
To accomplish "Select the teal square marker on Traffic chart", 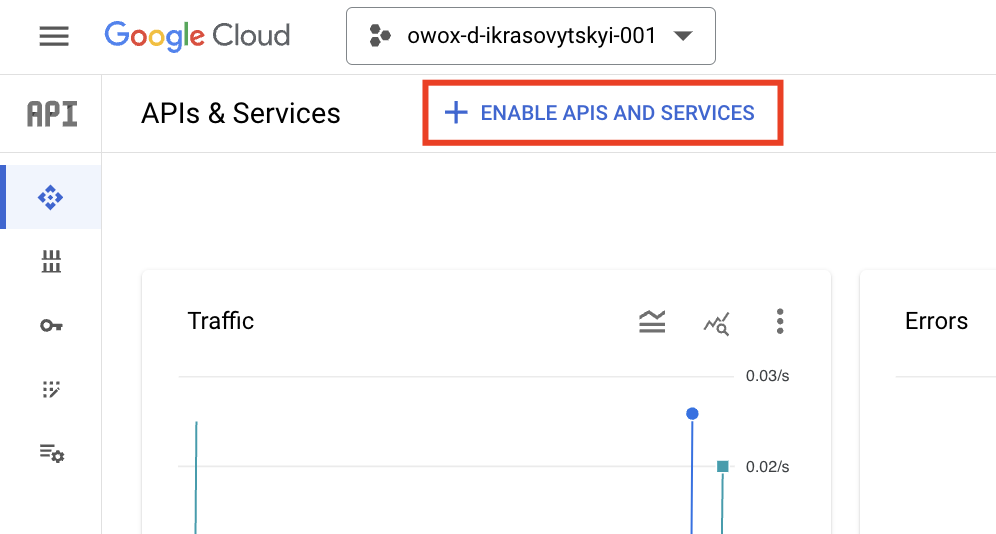I will (x=722, y=467).
